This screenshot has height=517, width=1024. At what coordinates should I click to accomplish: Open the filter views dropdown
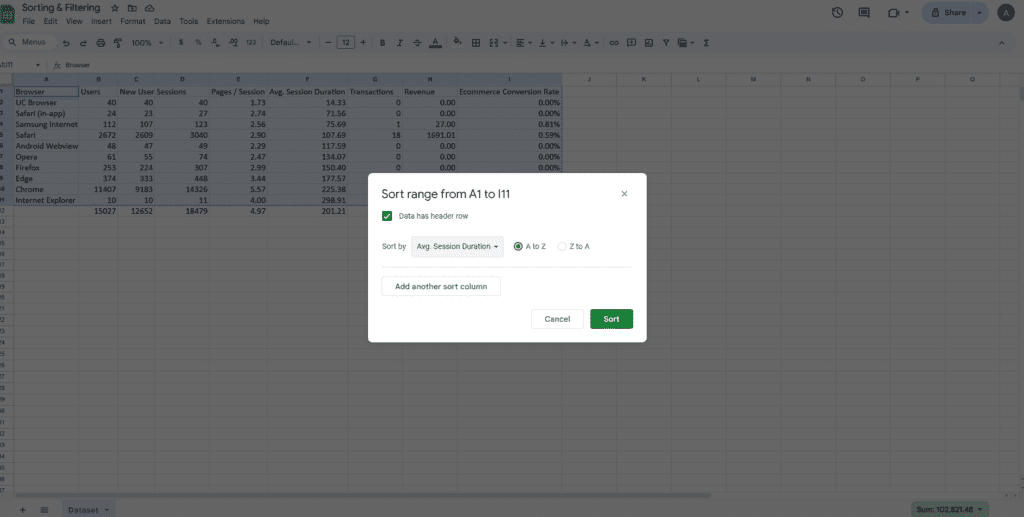click(x=685, y=43)
